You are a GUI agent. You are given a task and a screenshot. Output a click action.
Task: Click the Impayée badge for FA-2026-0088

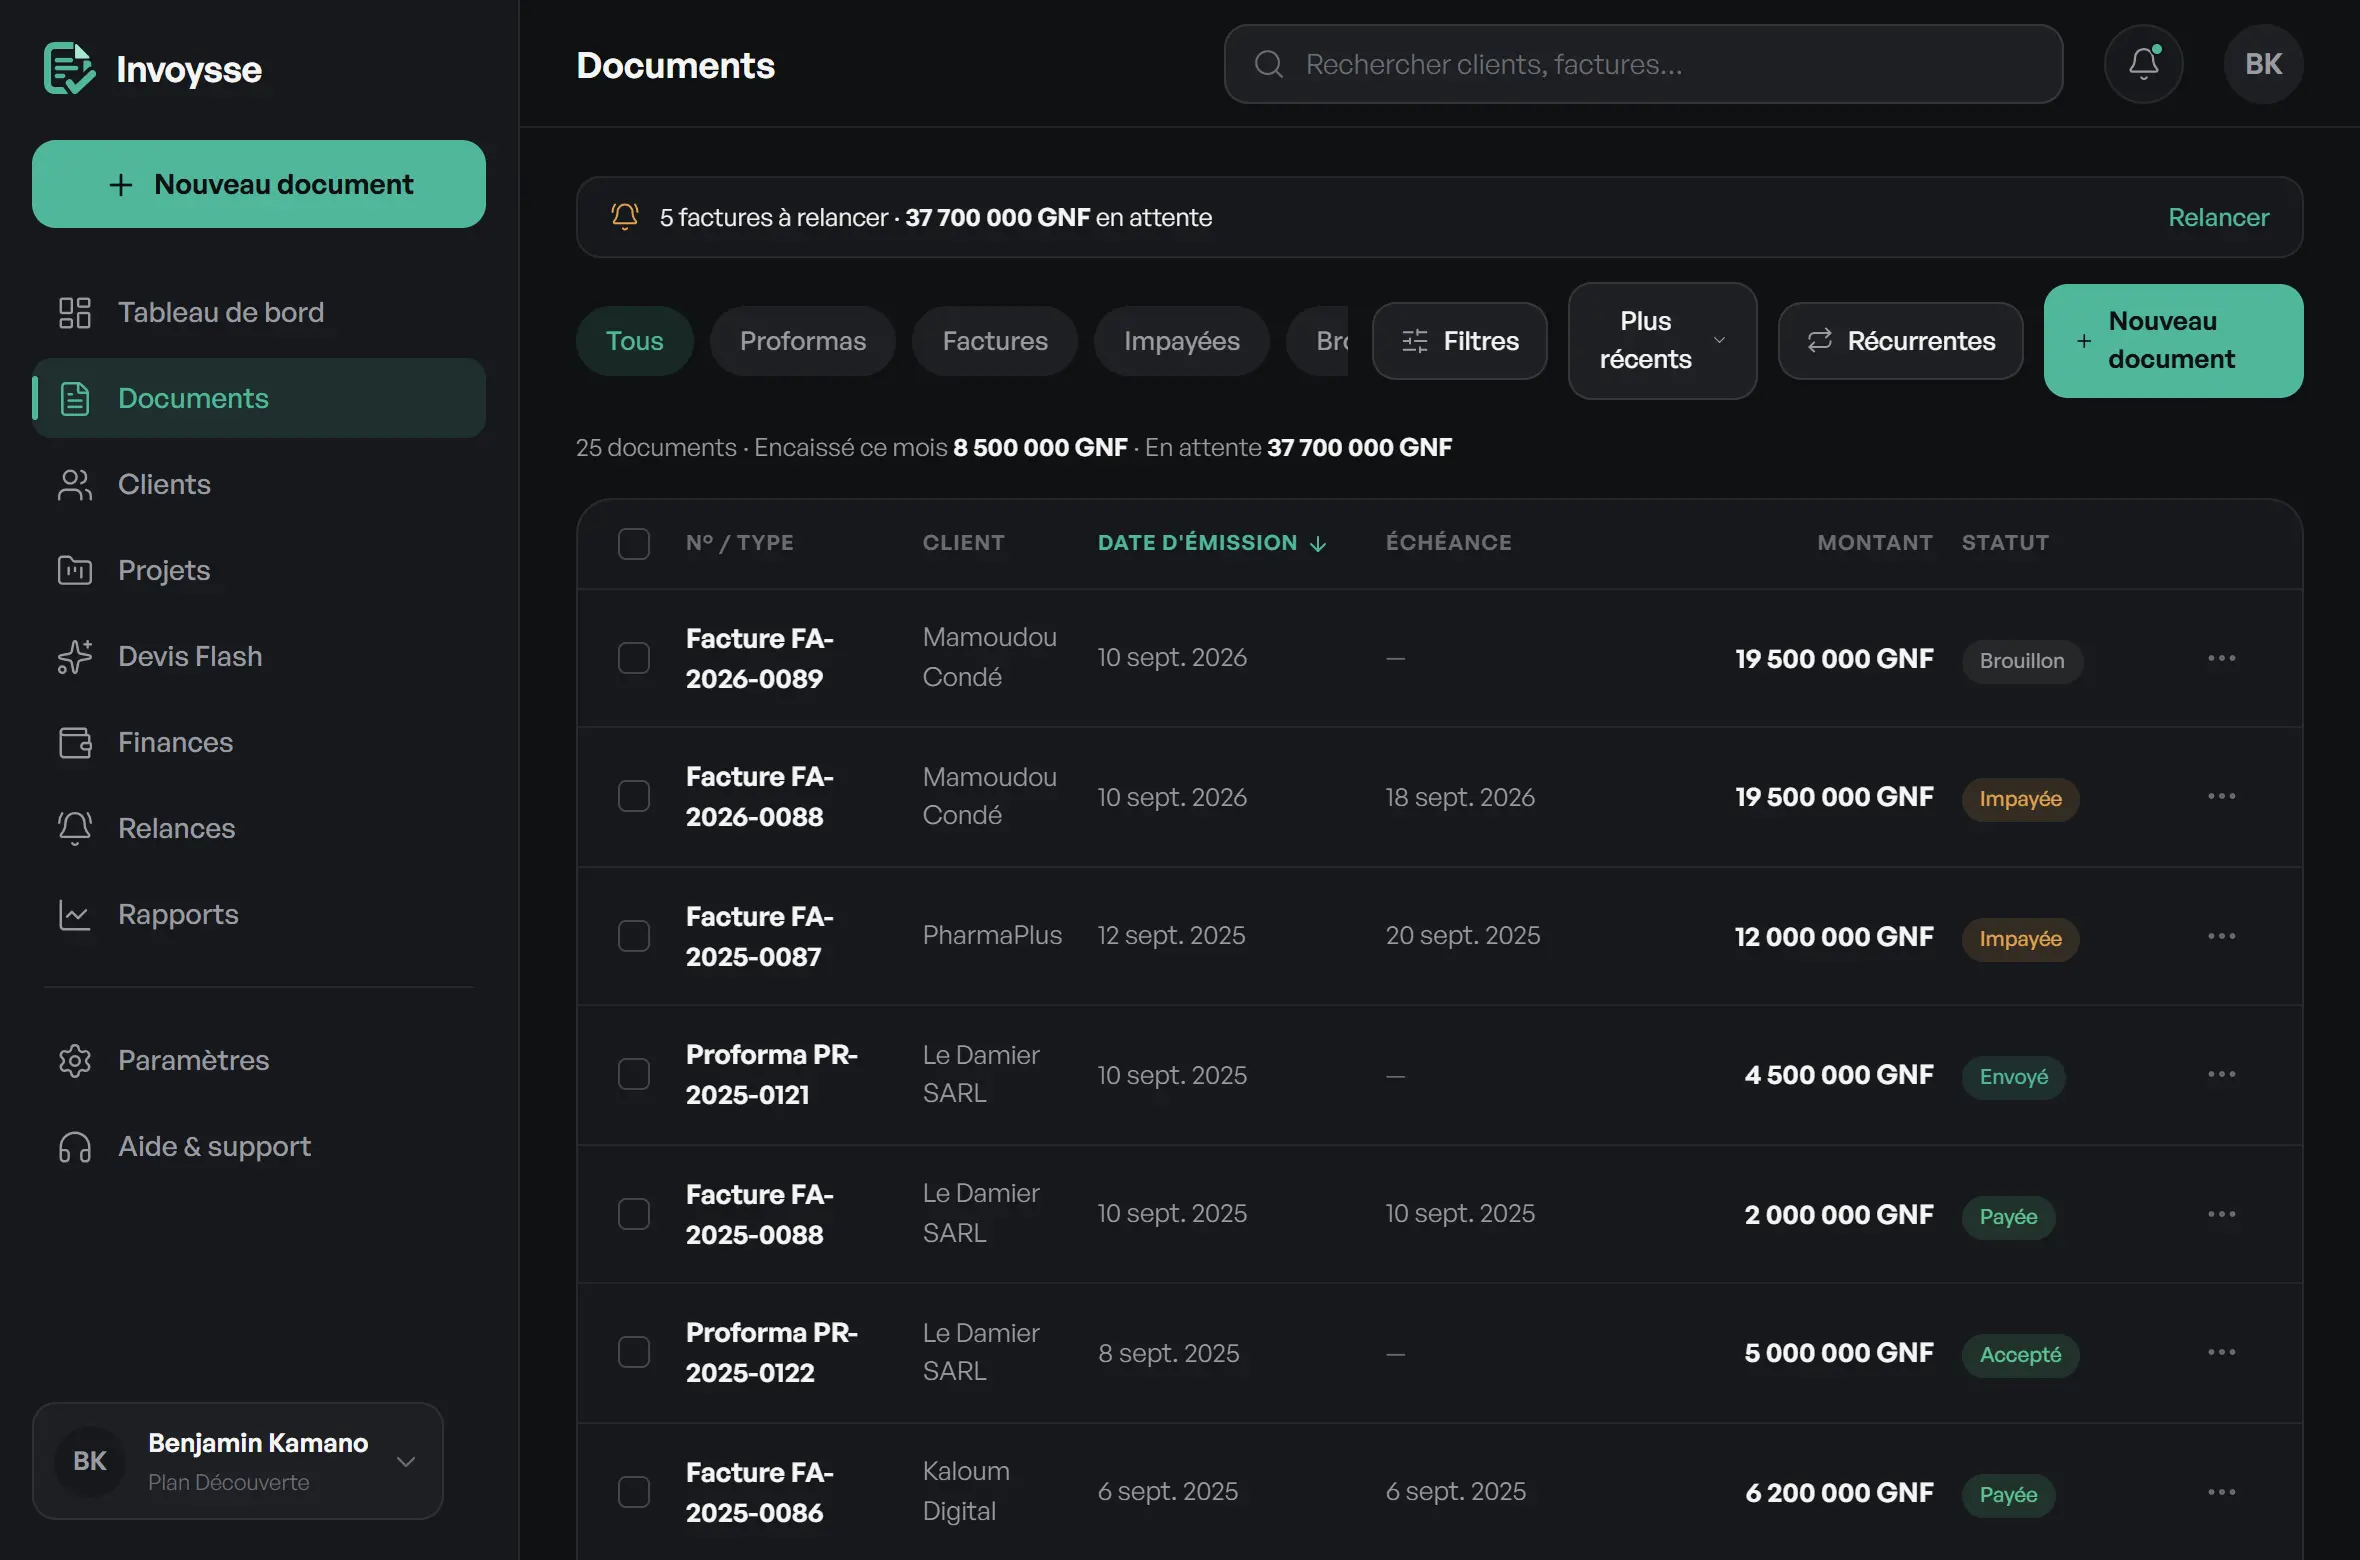(x=2021, y=799)
